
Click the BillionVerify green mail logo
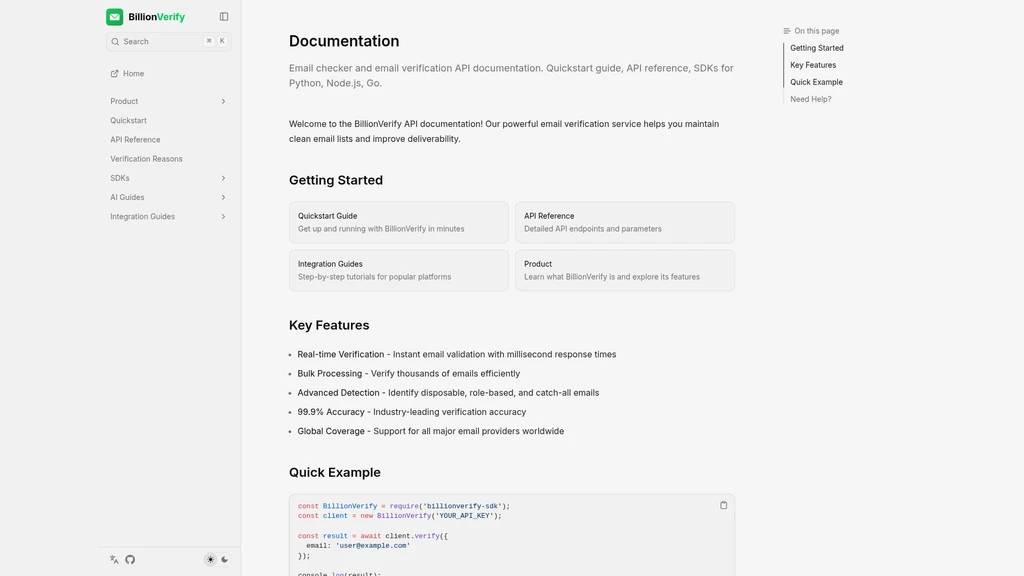[114, 17]
